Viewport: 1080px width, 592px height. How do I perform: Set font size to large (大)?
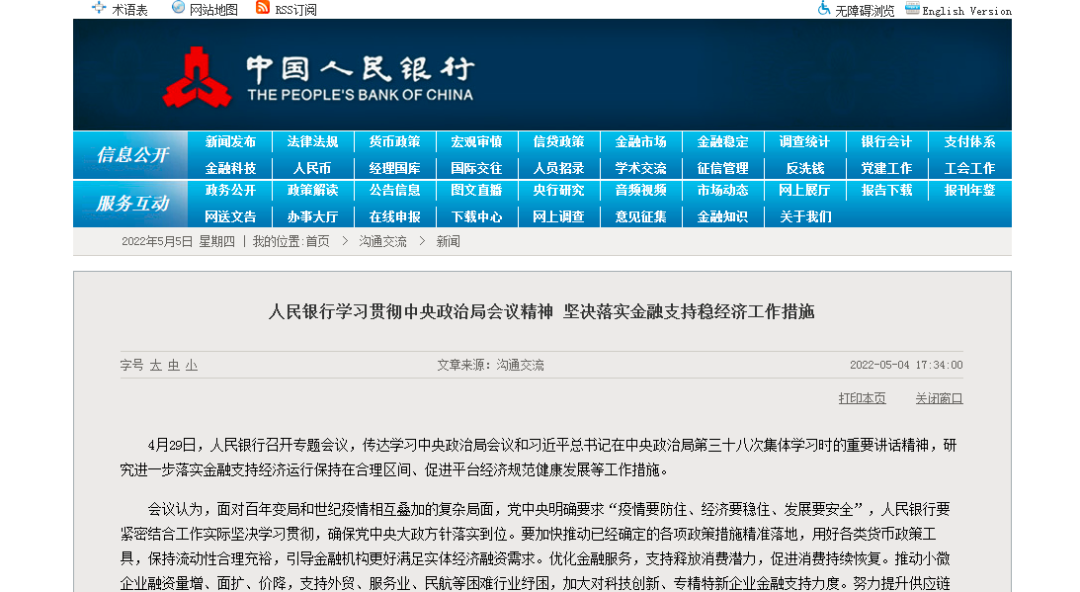click(155, 366)
